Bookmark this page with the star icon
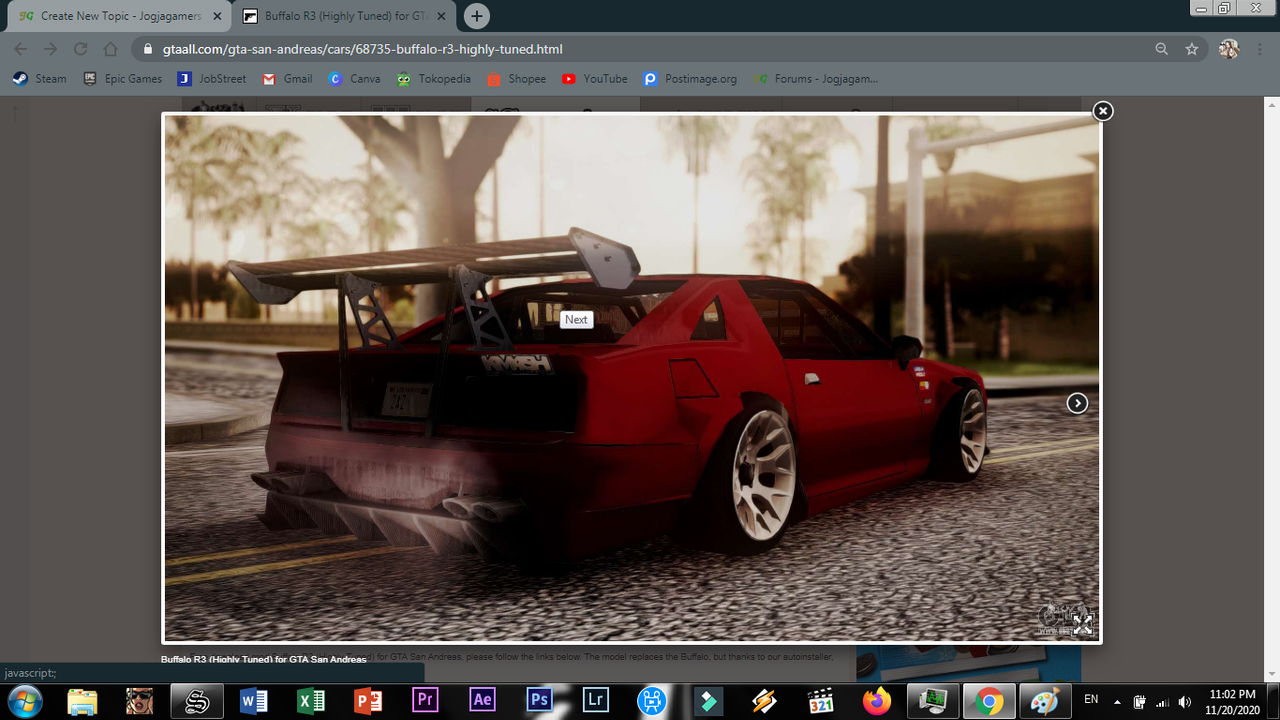 [x=1191, y=49]
